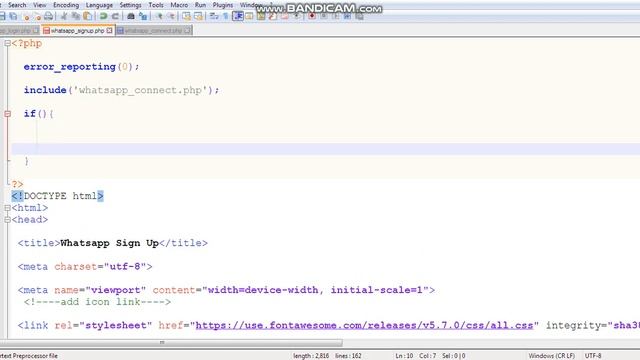Collapse the <?php block fold marker
640x360 pixels.
click(x=7, y=43)
